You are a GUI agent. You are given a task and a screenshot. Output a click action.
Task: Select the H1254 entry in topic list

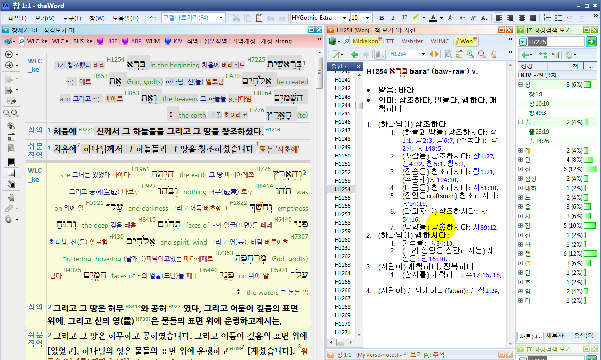tap(342, 189)
